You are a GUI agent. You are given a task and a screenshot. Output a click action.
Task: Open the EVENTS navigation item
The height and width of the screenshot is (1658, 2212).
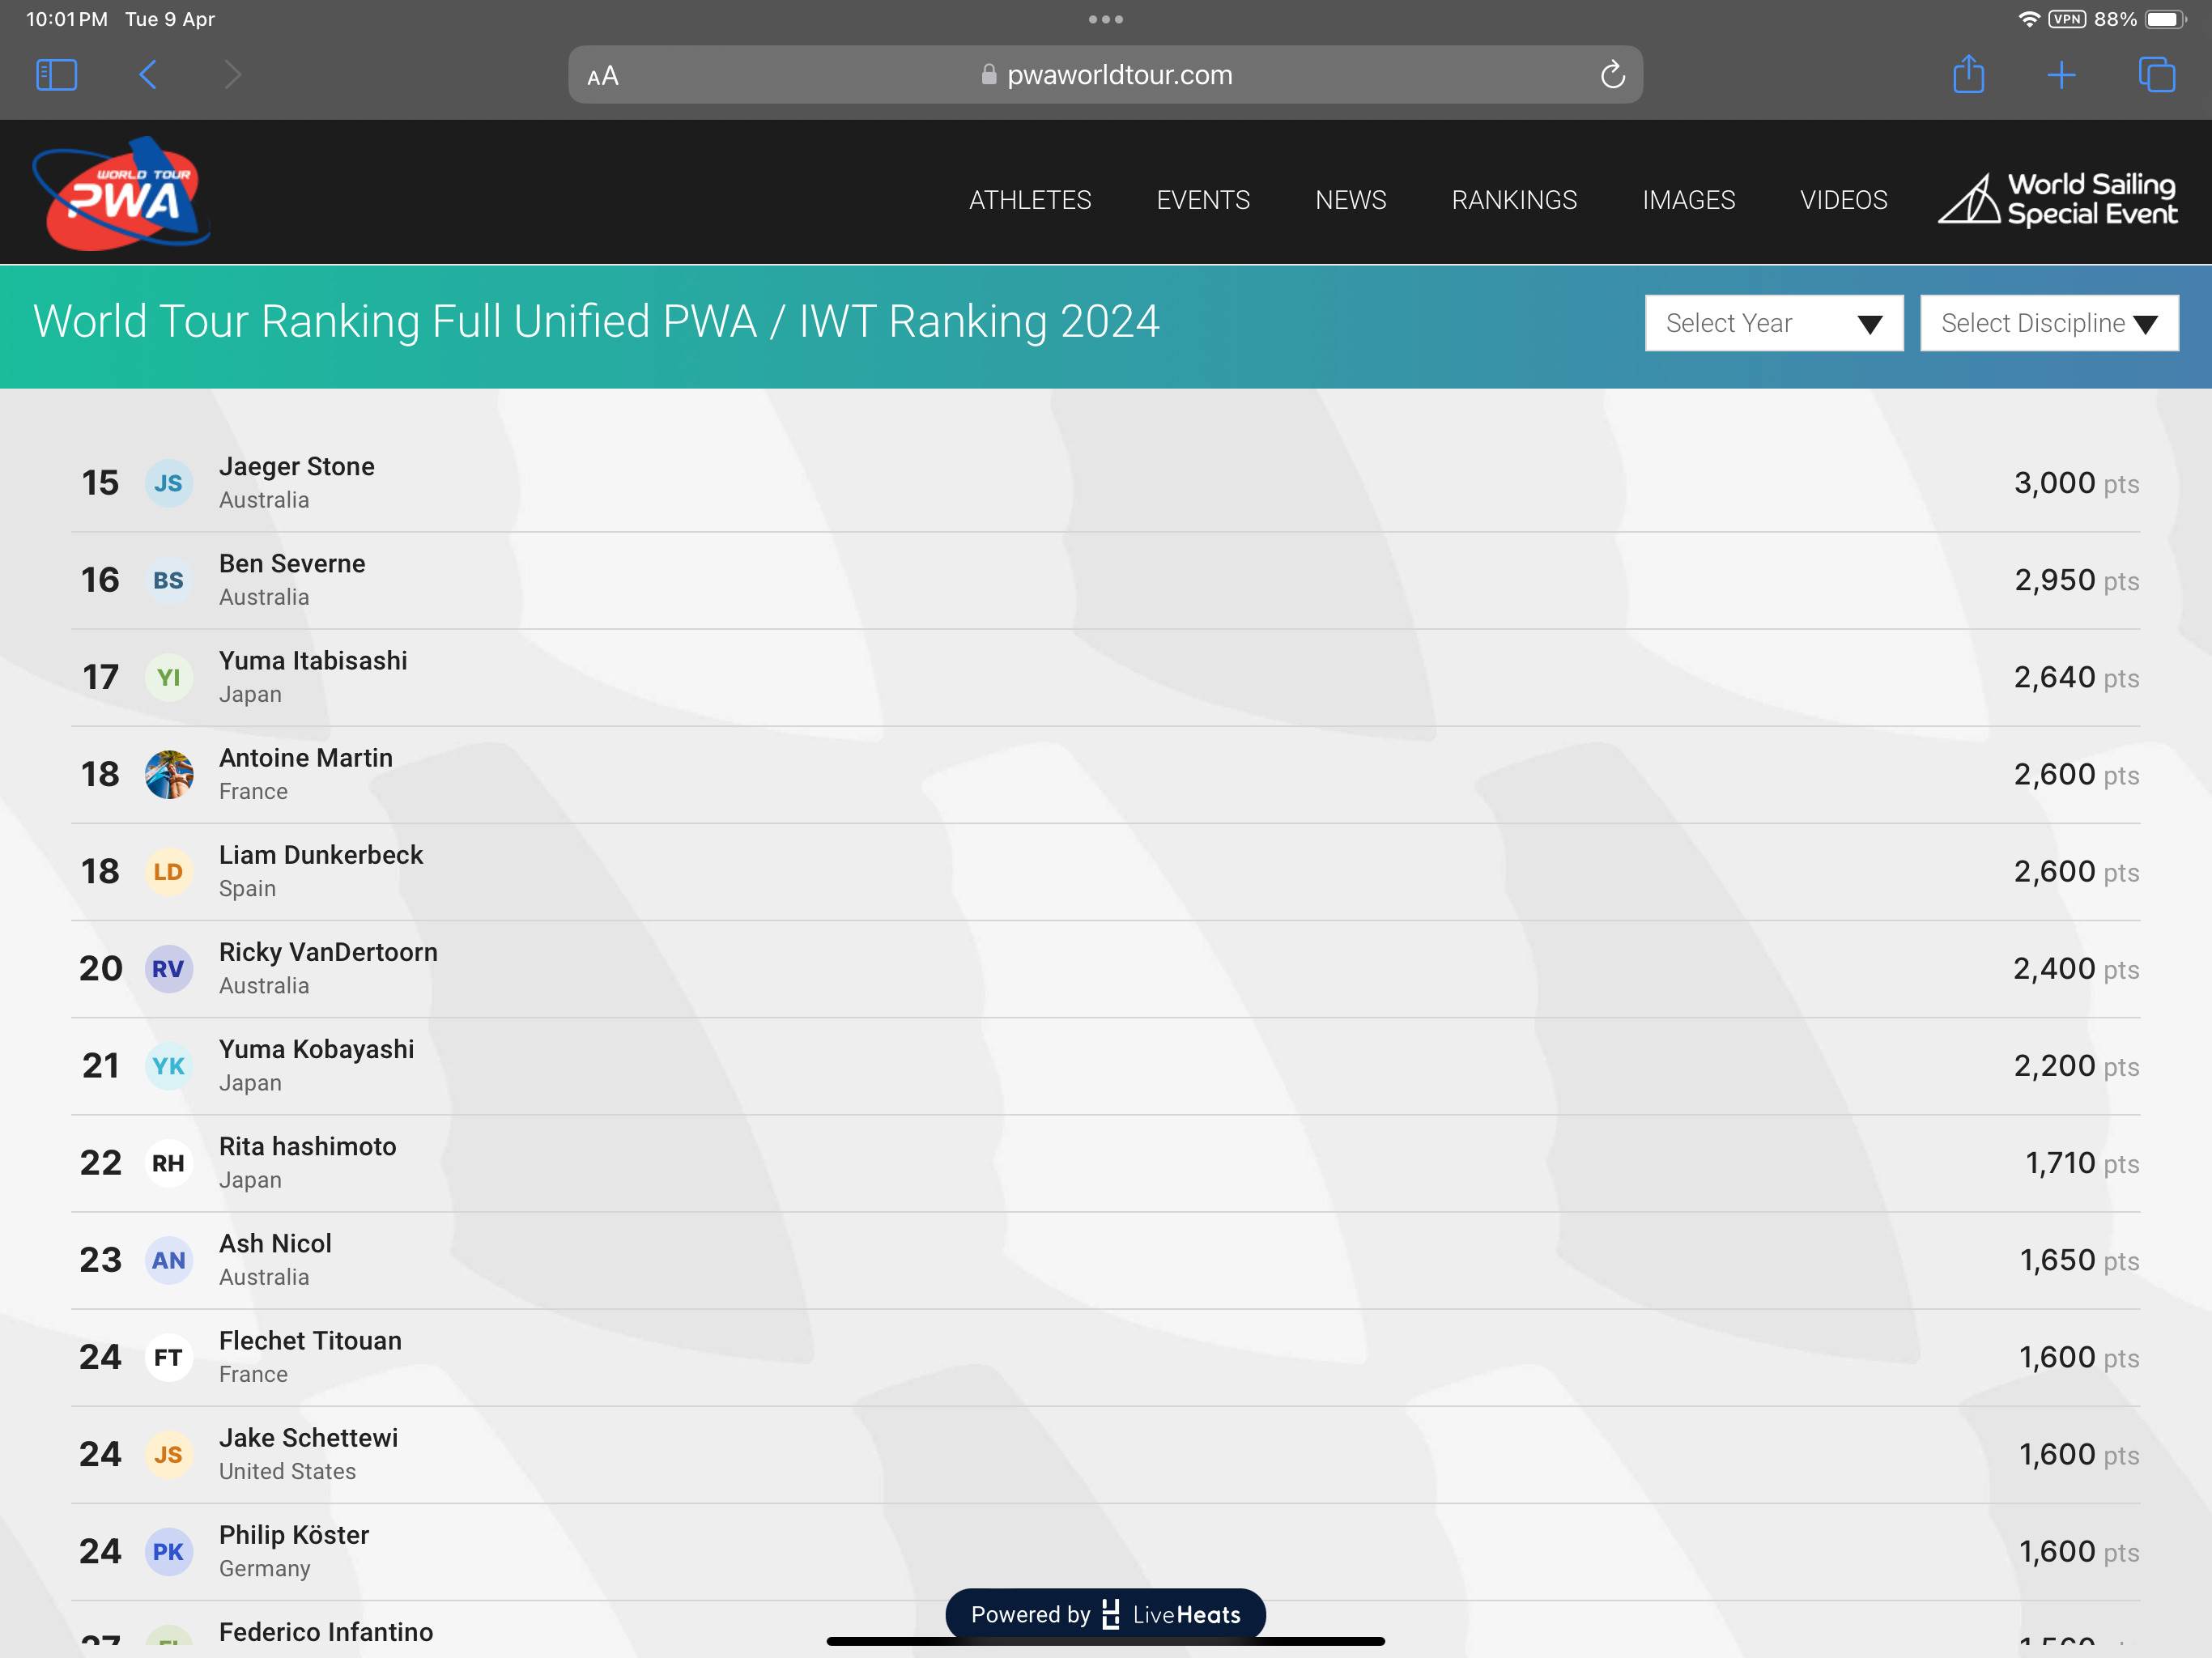(x=1203, y=200)
